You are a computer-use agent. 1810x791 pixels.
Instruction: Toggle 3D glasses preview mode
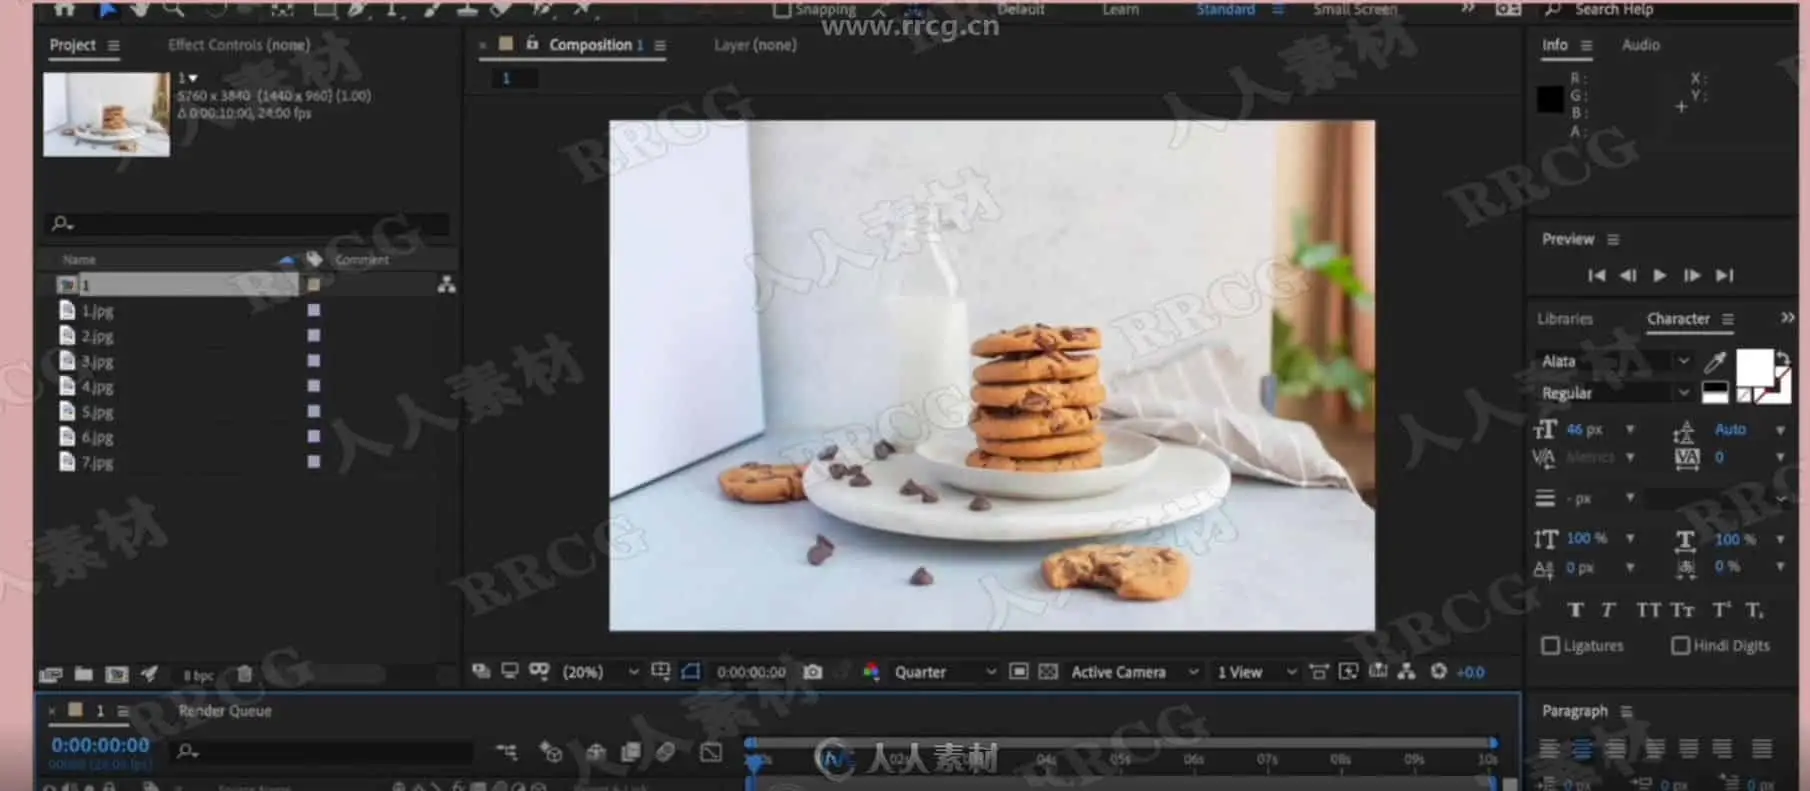(539, 671)
